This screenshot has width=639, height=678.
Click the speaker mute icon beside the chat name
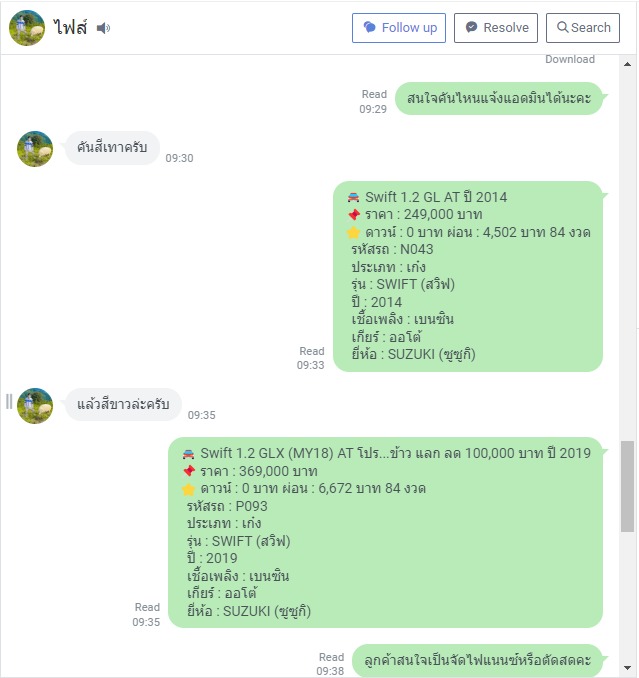103,28
